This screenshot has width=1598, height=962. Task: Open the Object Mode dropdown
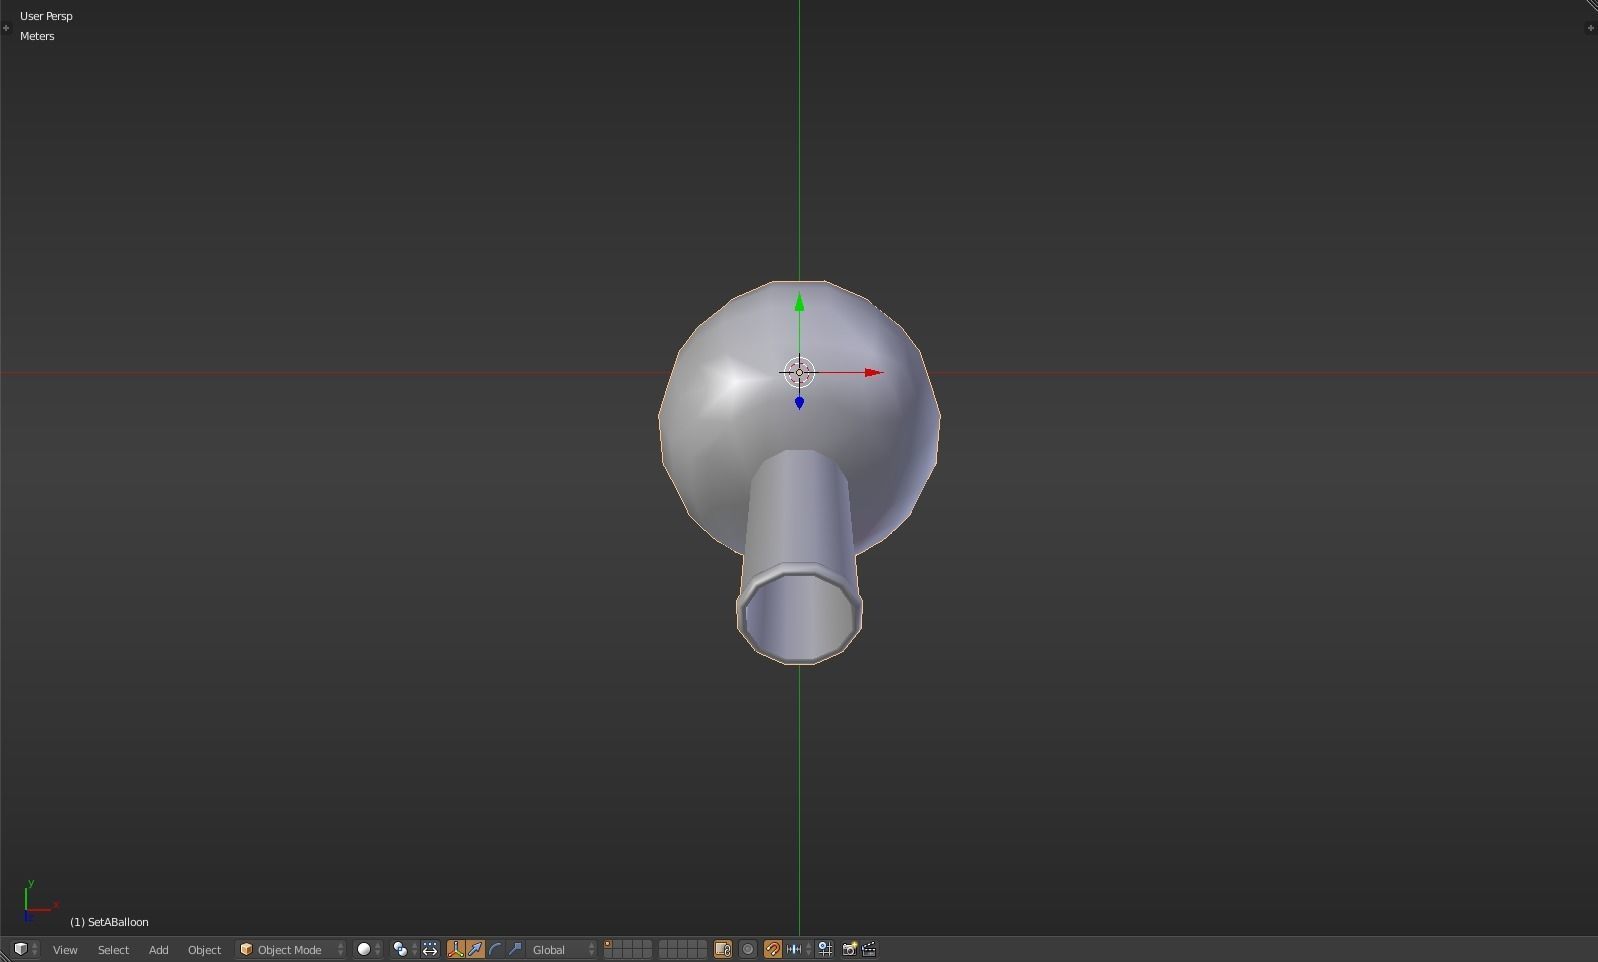291,950
